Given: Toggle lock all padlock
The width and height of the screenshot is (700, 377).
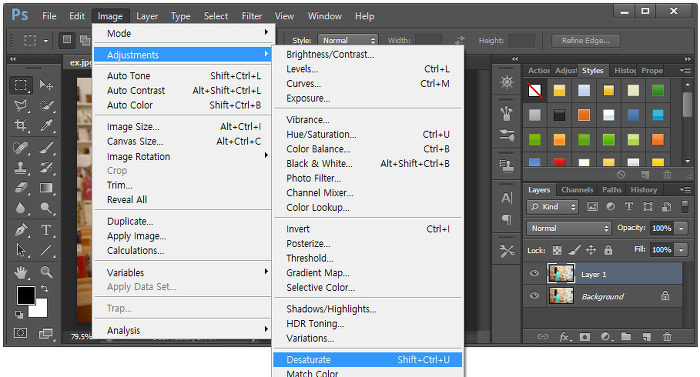Looking at the screenshot, I should (608, 250).
